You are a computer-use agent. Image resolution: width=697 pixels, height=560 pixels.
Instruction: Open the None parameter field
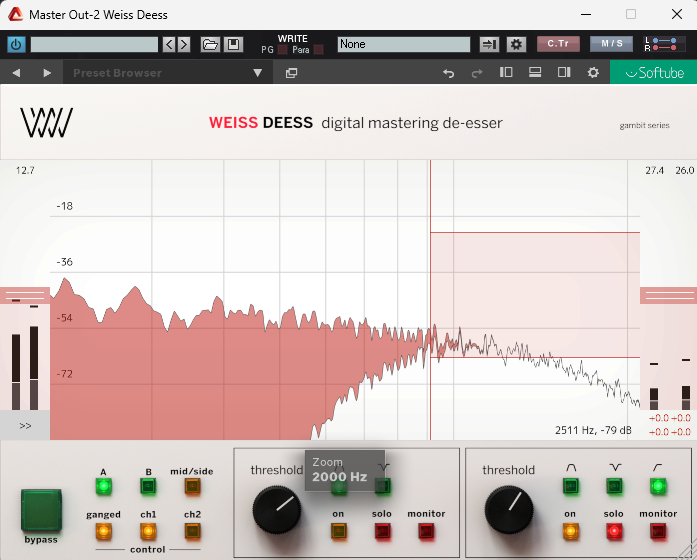[404, 44]
